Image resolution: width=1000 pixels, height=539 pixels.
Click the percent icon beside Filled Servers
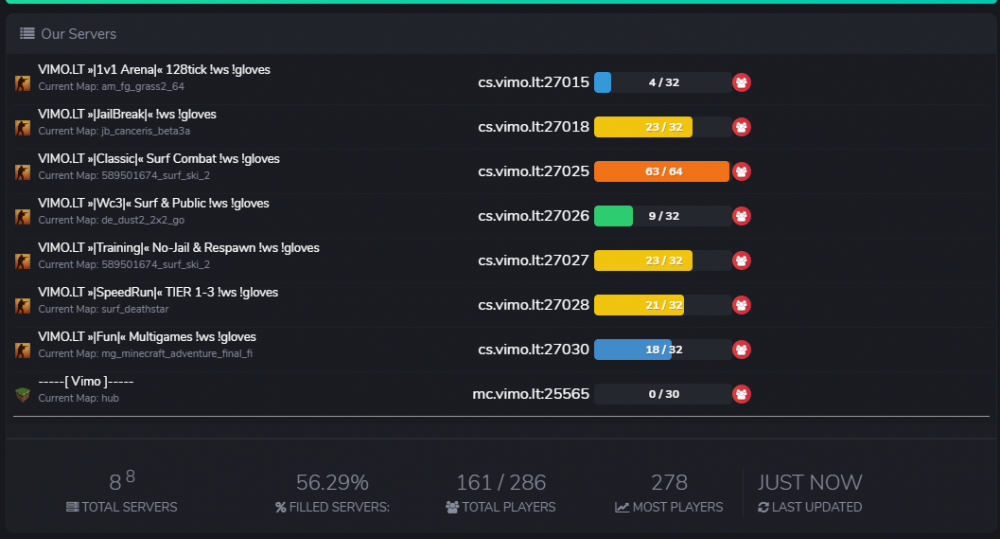(281, 508)
